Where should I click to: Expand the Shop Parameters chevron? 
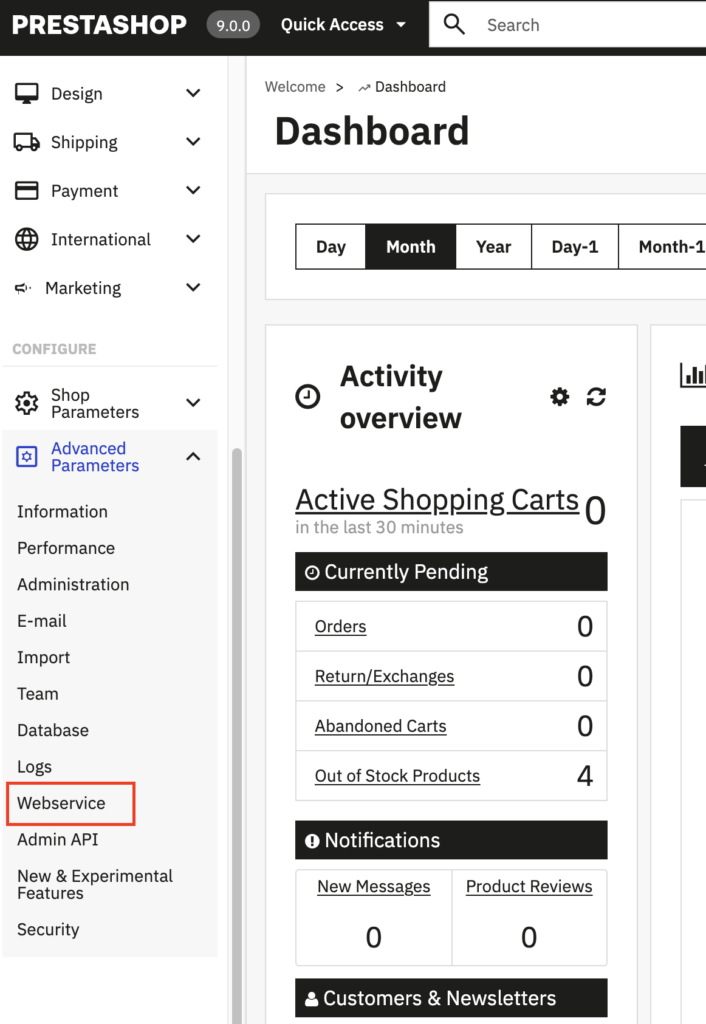point(193,404)
